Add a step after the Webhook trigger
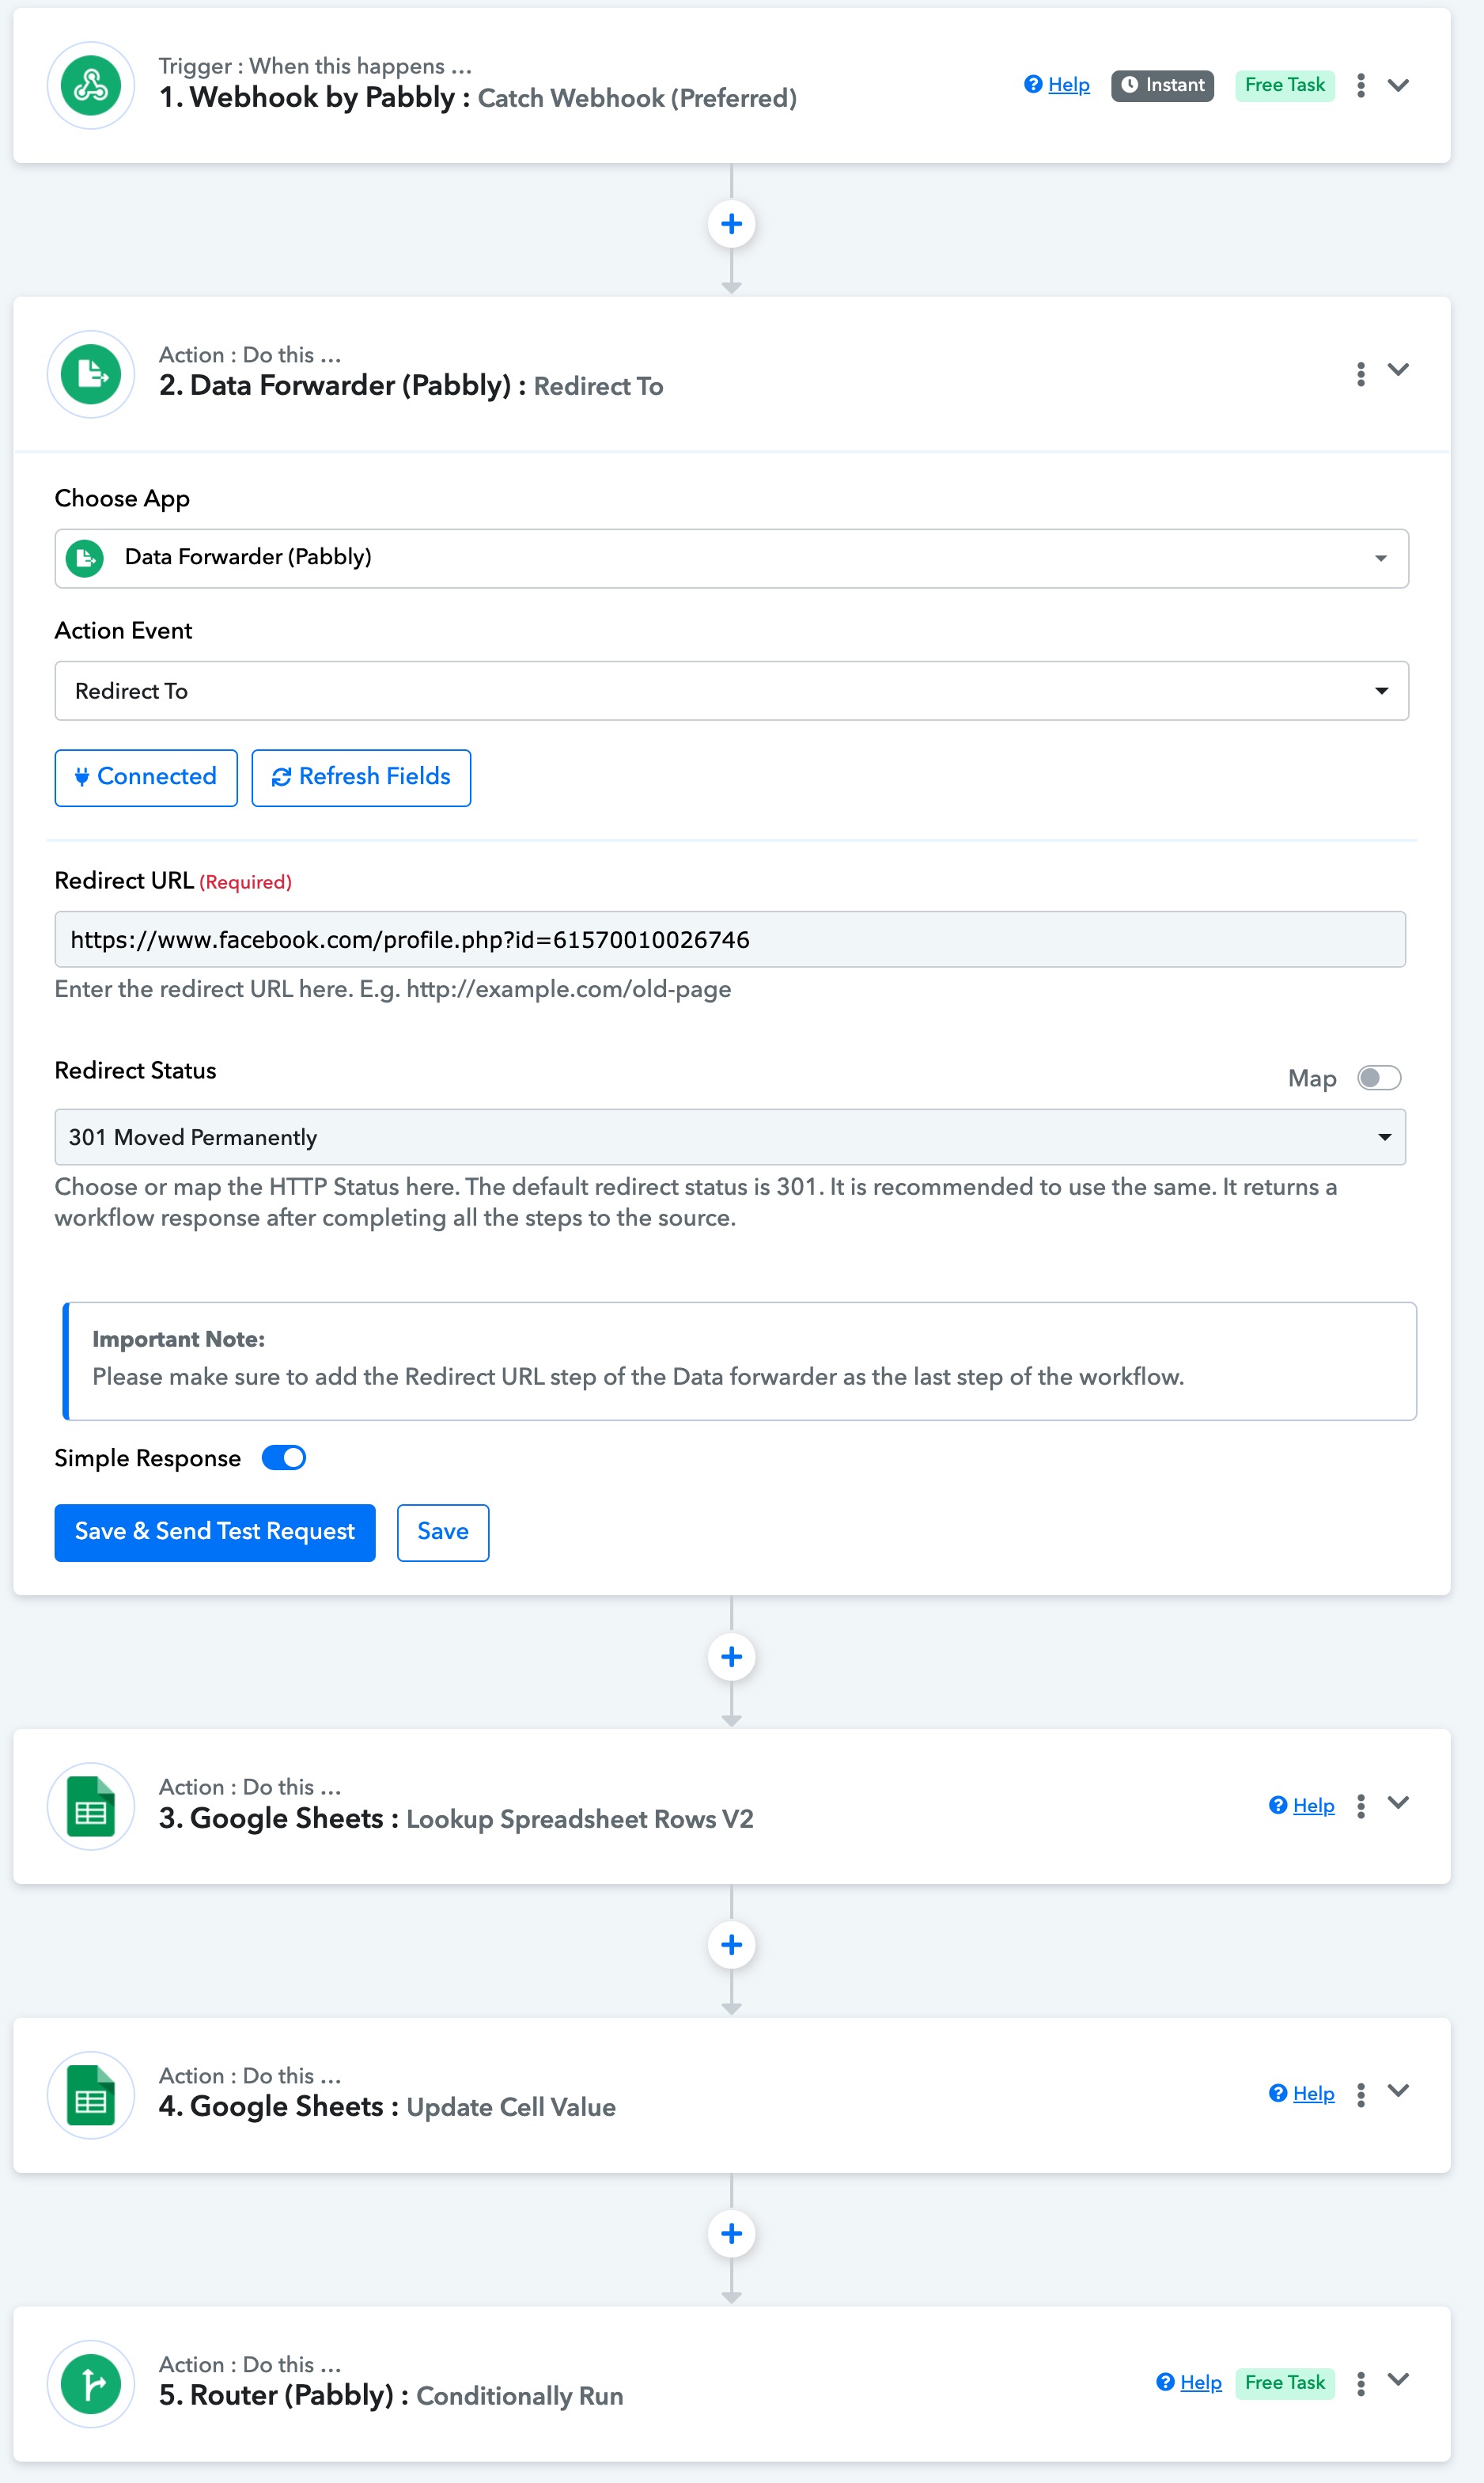The width and height of the screenshot is (1484, 2483). click(731, 224)
